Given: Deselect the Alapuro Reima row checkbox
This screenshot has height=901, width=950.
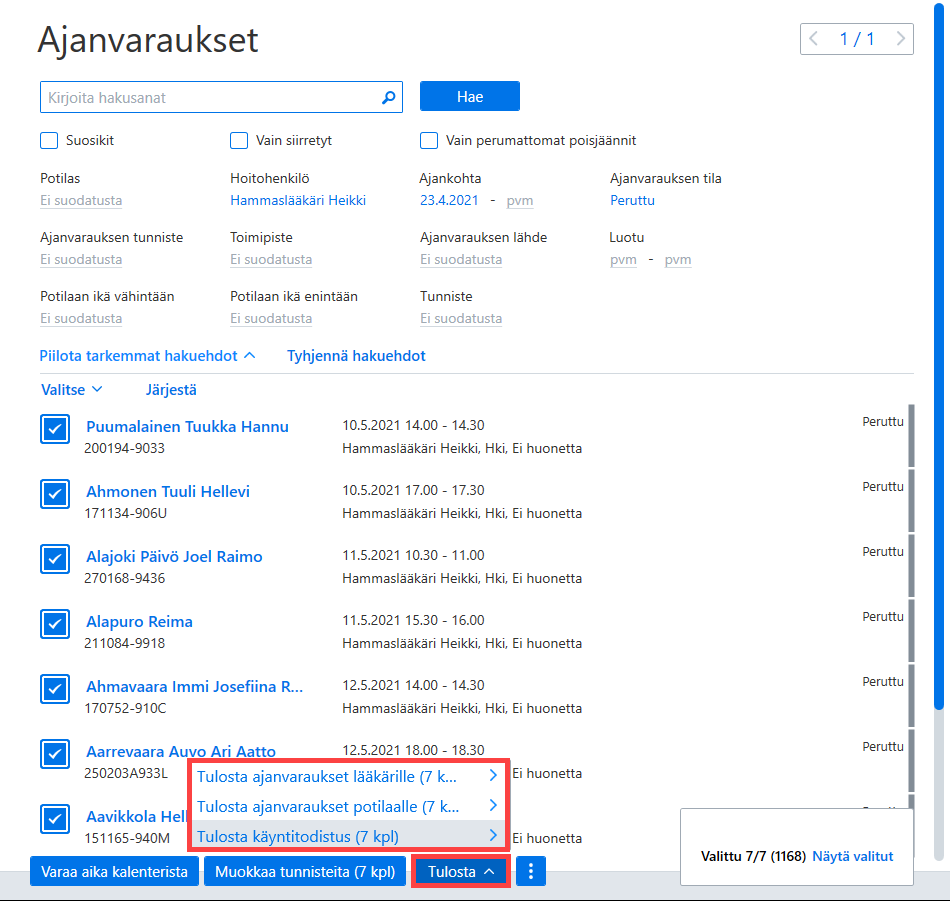Looking at the screenshot, I should (x=55, y=624).
